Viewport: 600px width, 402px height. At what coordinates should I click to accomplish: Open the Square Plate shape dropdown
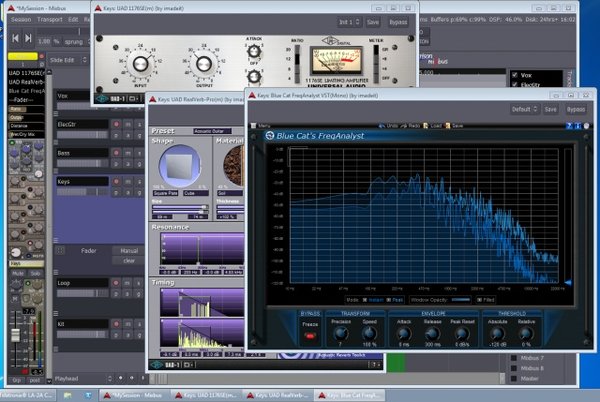tap(165, 193)
